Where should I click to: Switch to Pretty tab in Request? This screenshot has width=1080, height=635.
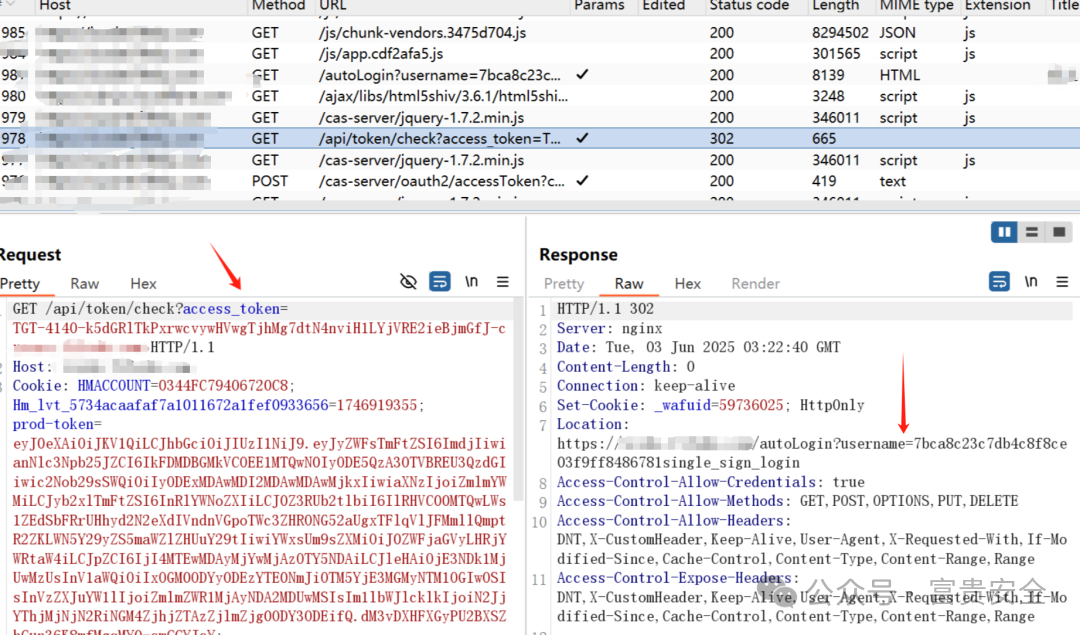pos(20,284)
